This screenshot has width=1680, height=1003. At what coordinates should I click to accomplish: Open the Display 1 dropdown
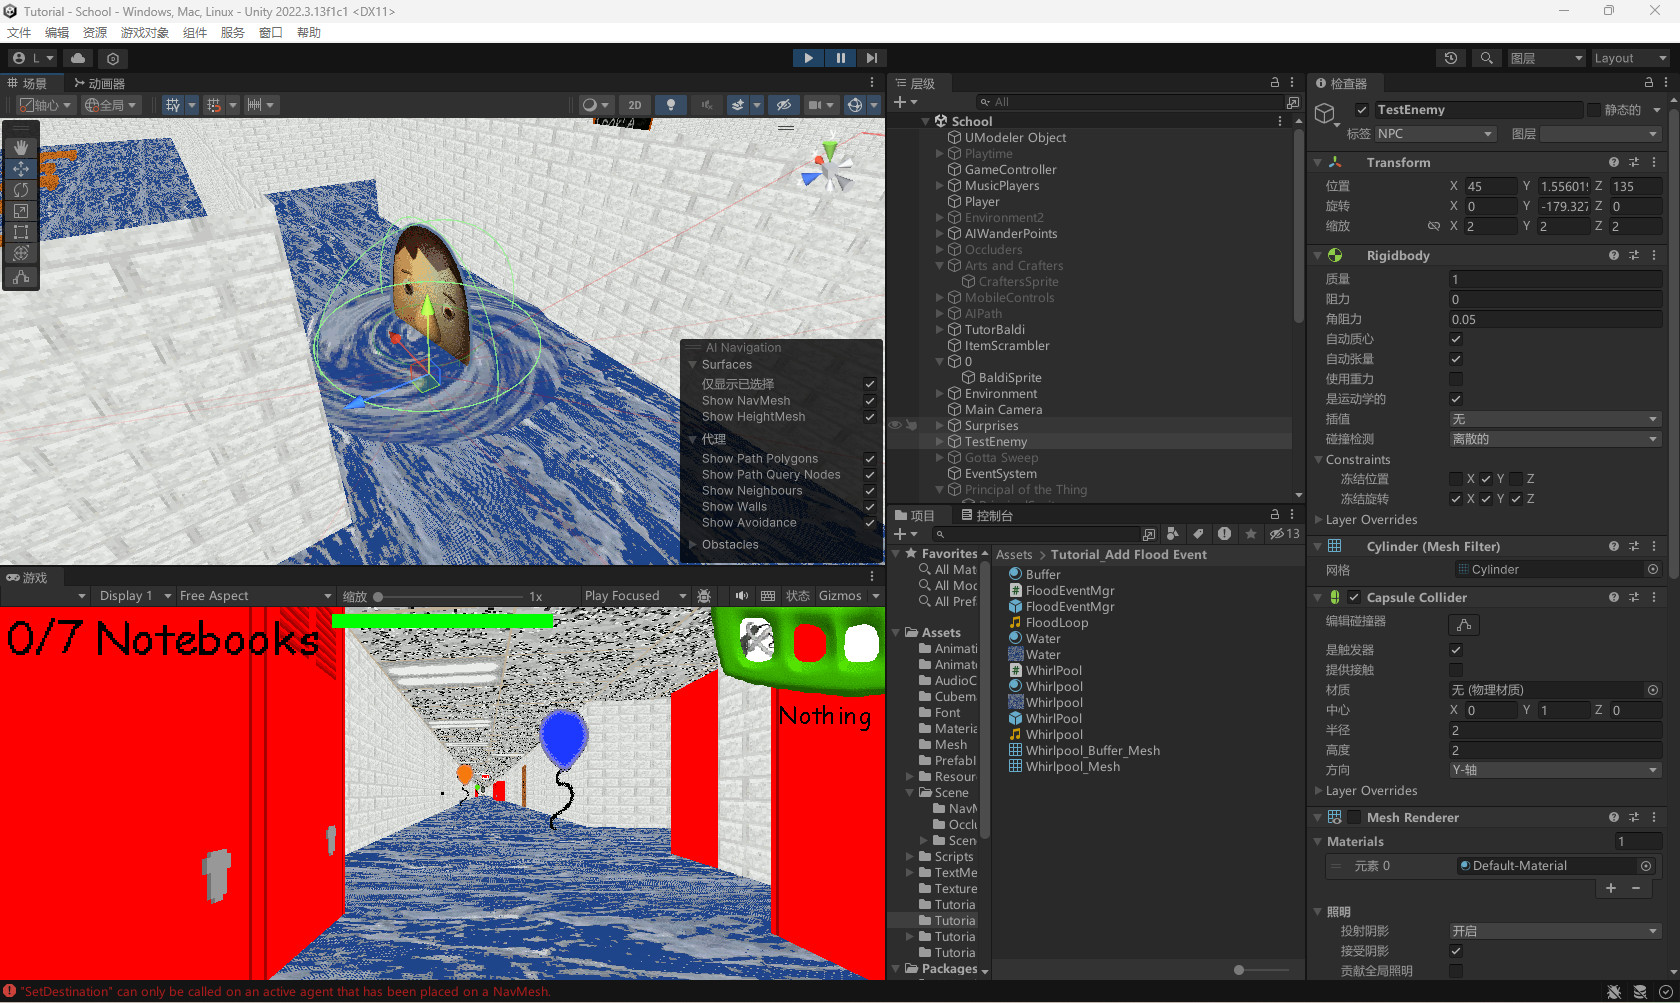(x=135, y=596)
